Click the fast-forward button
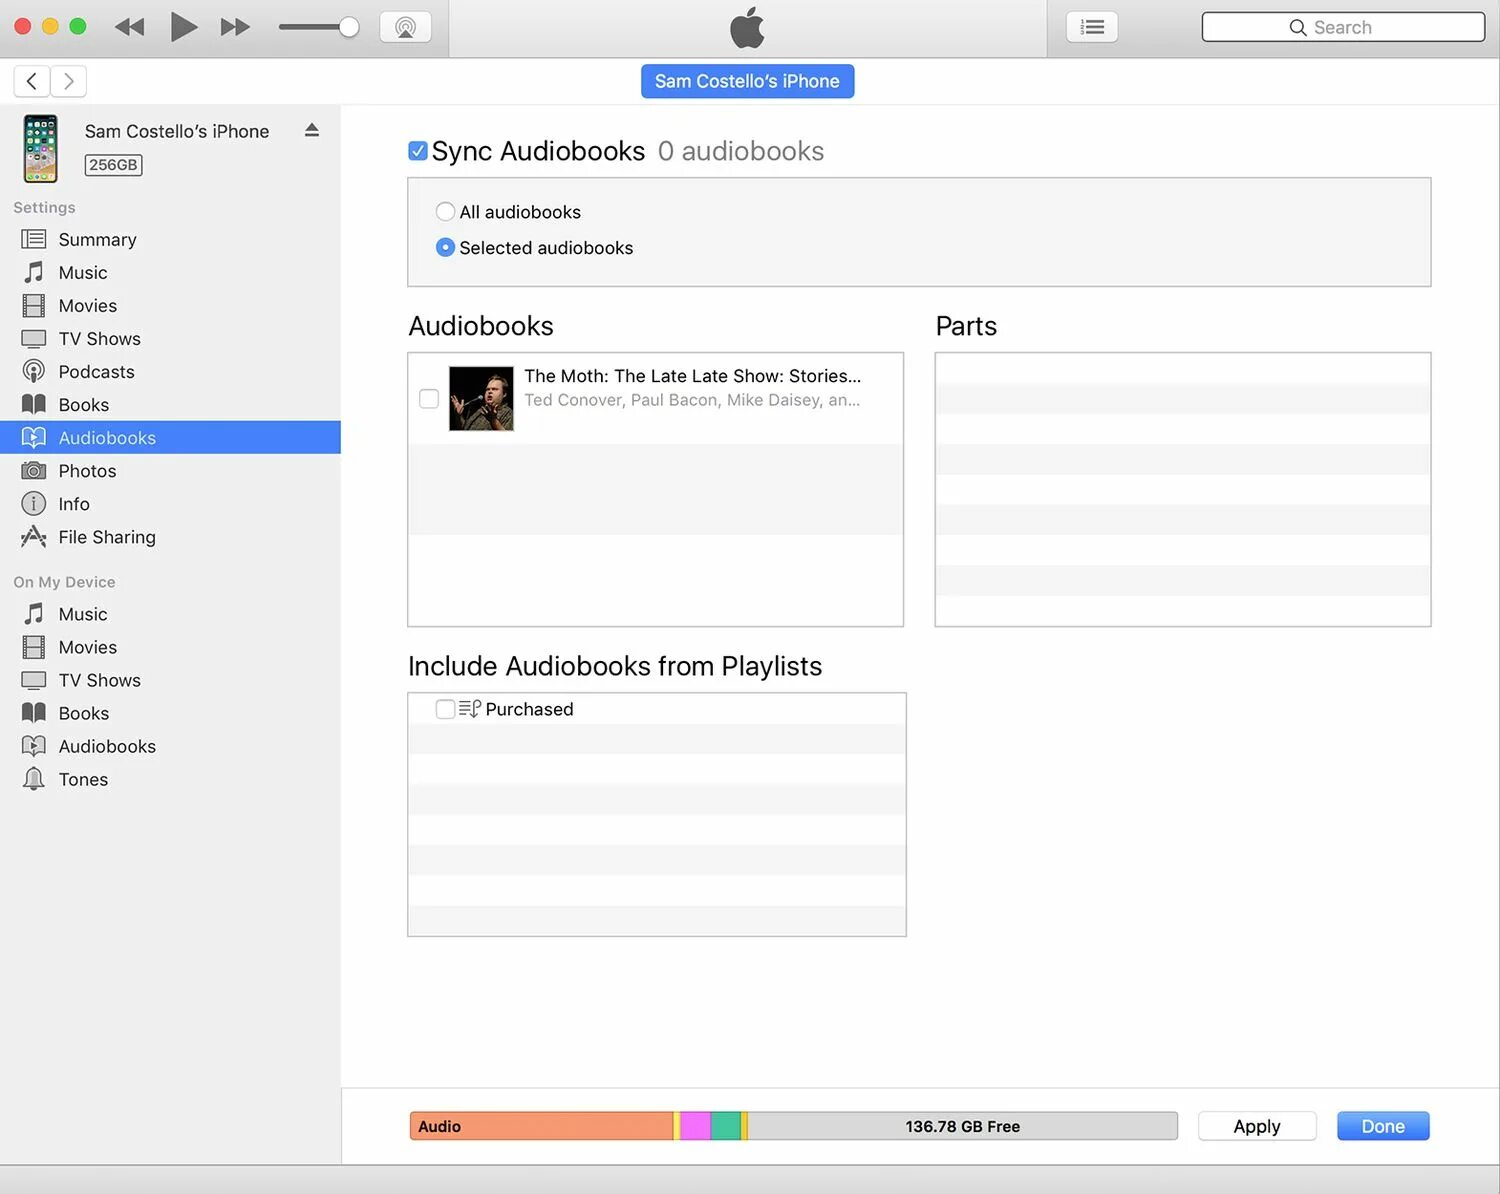The width and height of the screenshot is (1500, 1194). (235, 27)
